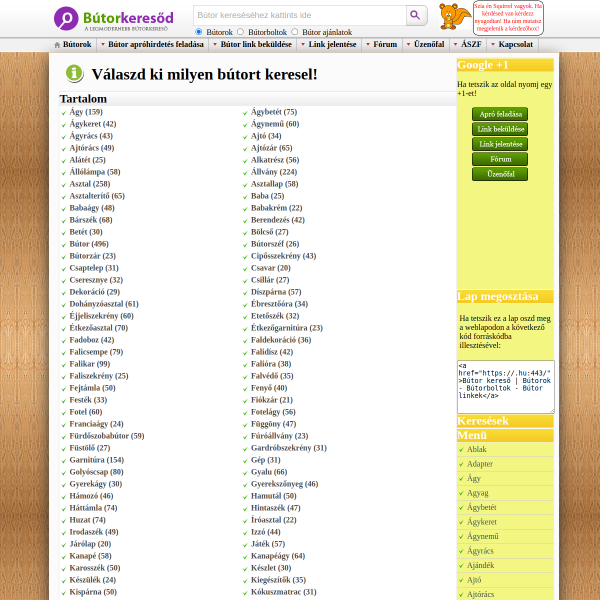The width and height of the screenshot is (600, 600).
Task: Click the red arrow before Fórum menu
Action: 368,44
